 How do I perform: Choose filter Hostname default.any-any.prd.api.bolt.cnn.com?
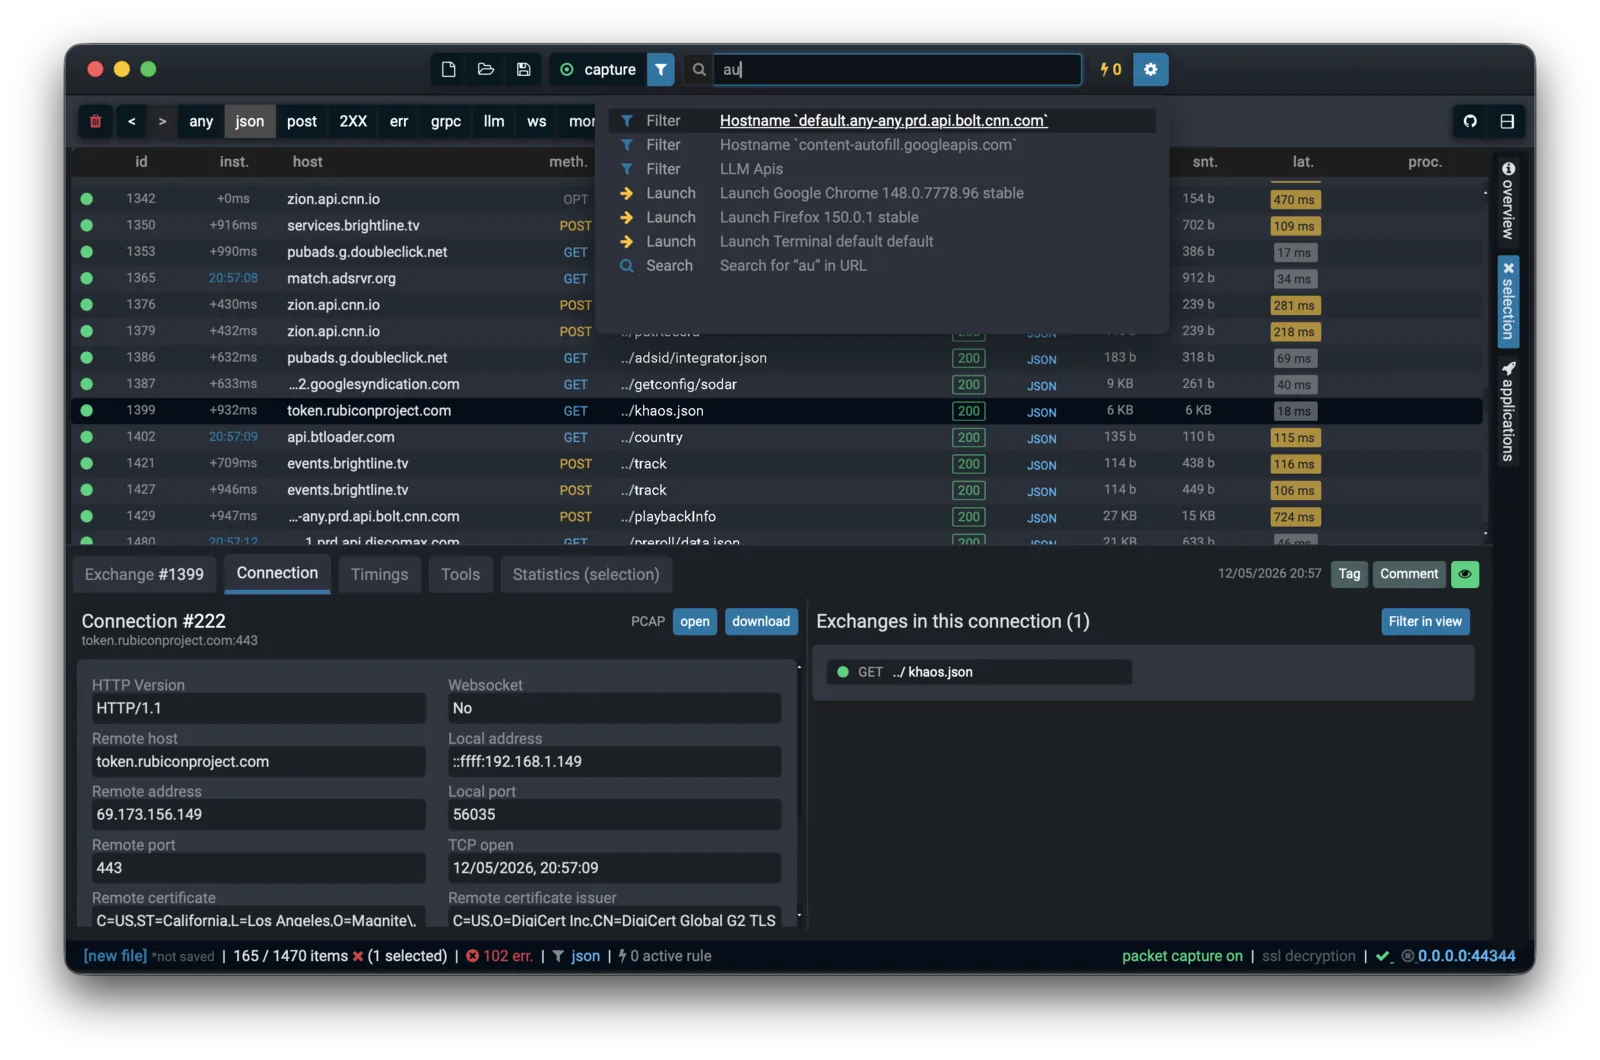pyautogui.click(x=882, y=121)
